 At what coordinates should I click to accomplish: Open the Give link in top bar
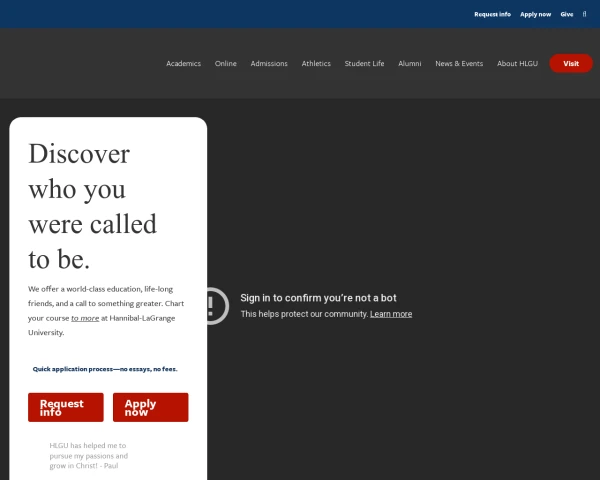click(x=567, y=14)
